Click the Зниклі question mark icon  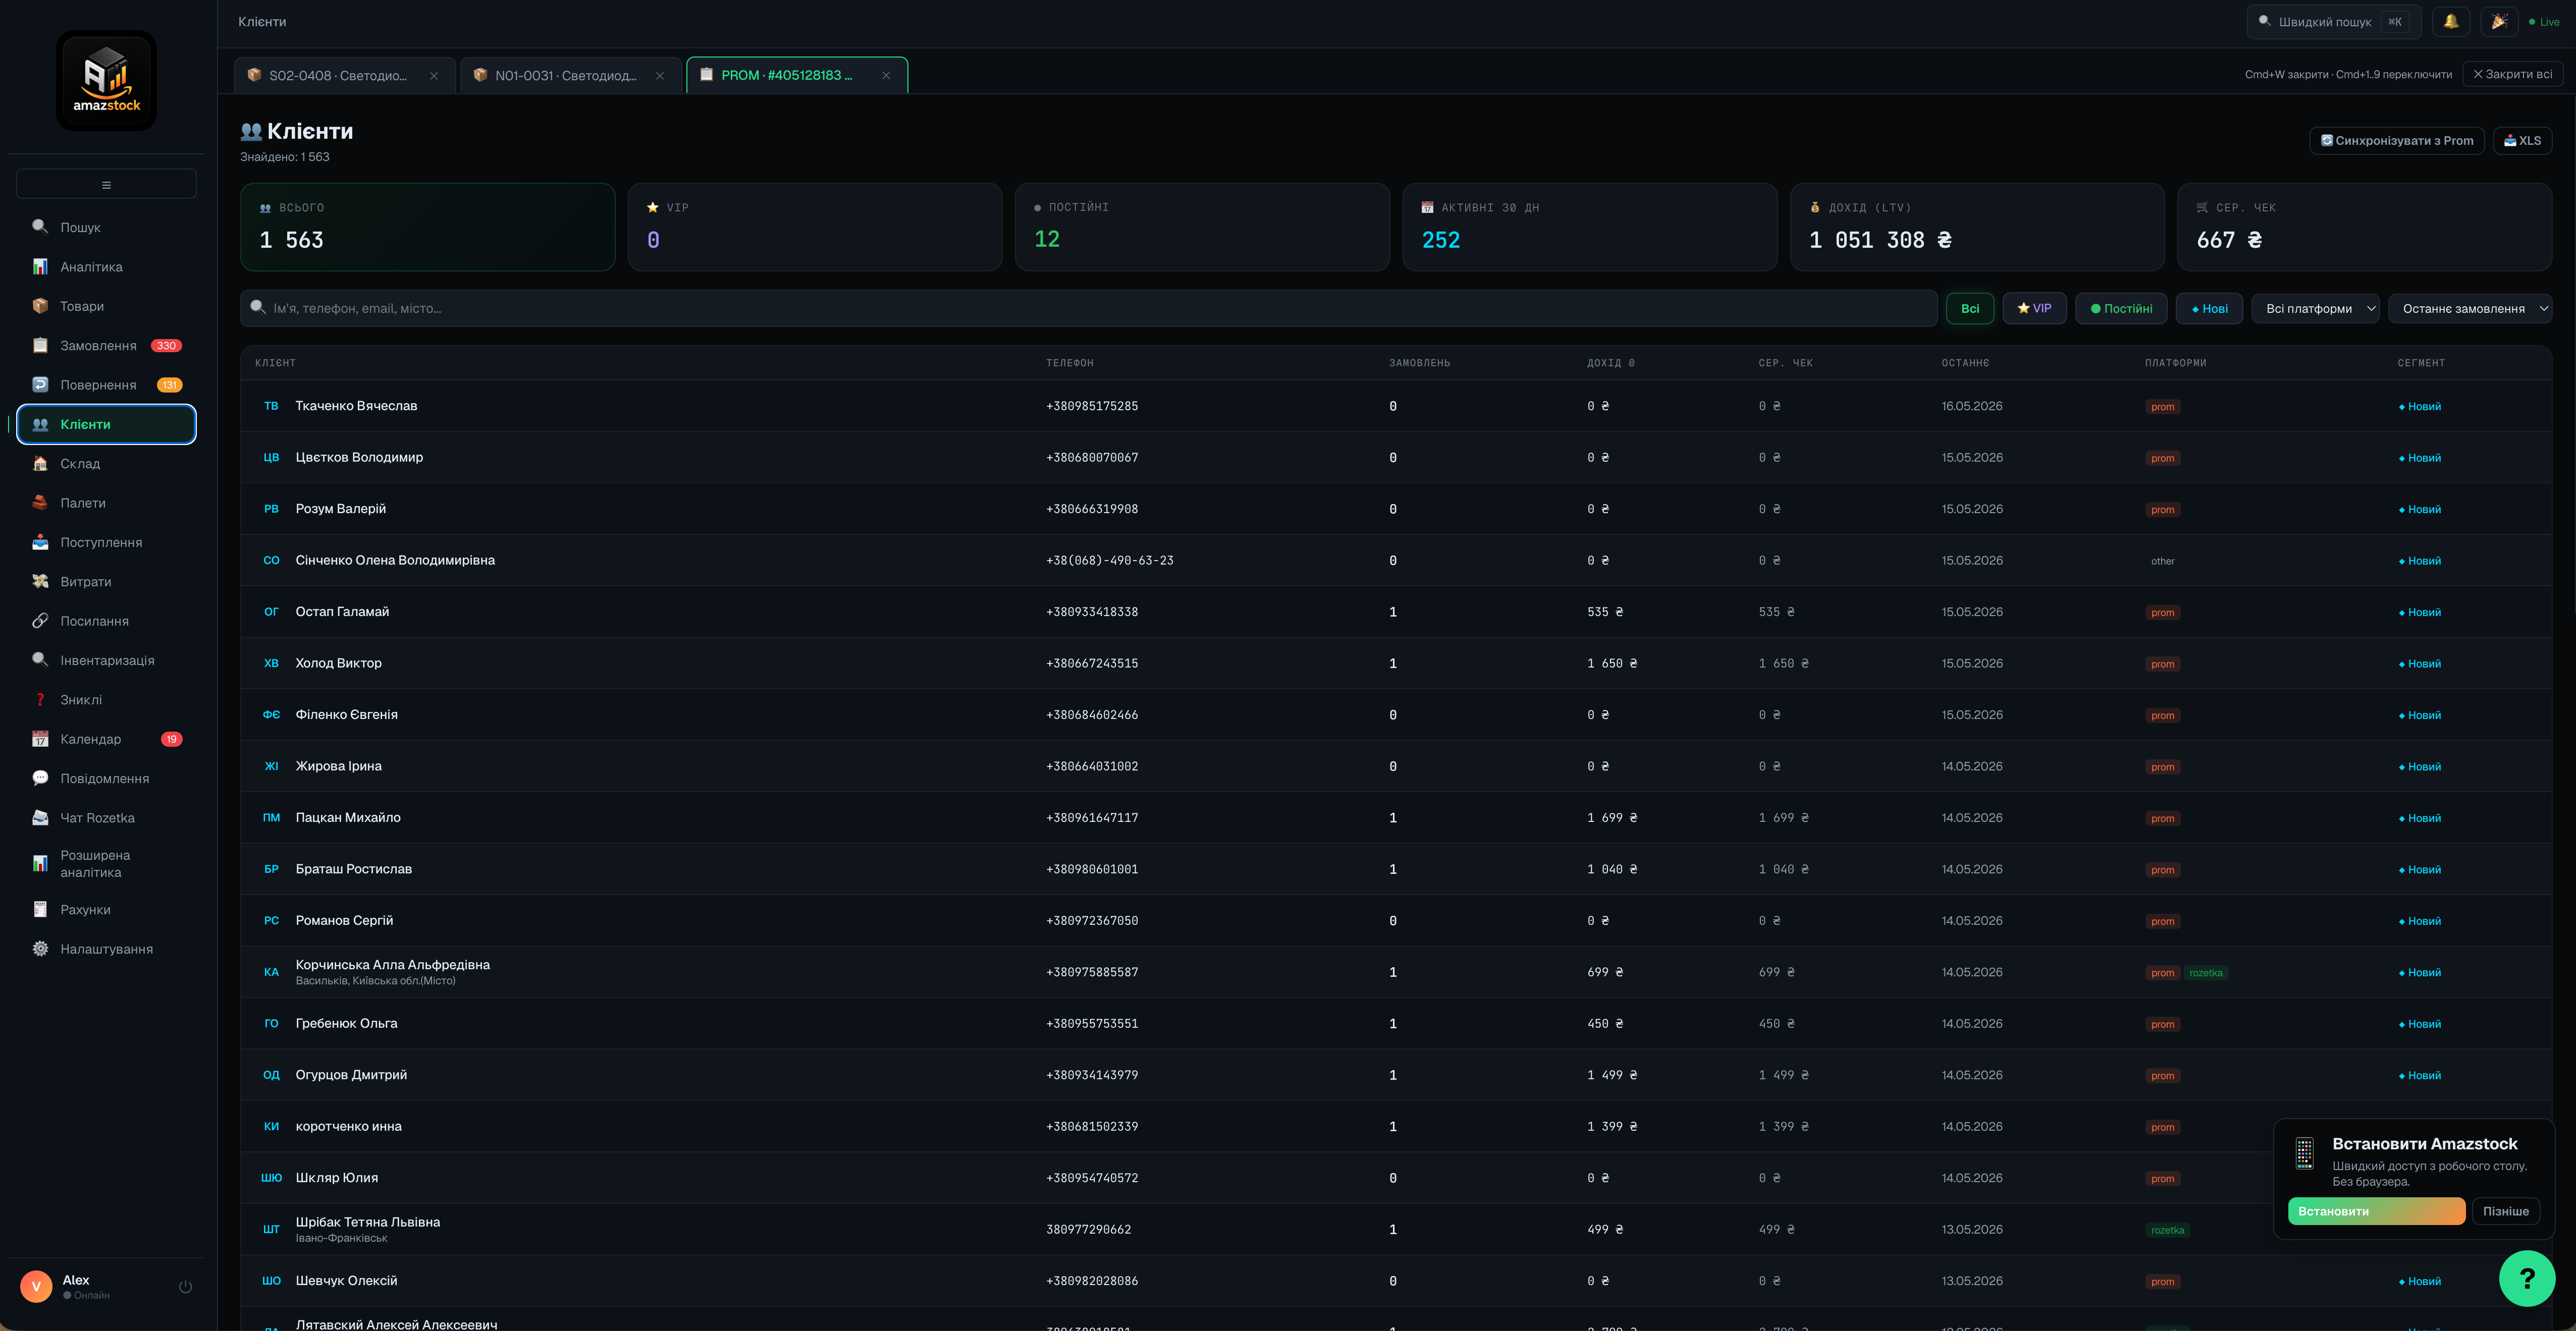click(x=40, y=700)
